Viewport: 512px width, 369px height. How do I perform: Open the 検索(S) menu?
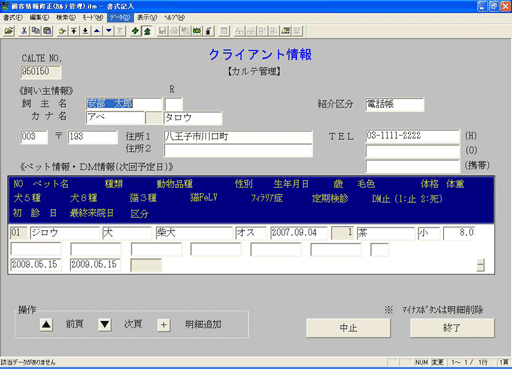(x=66, y=17)
